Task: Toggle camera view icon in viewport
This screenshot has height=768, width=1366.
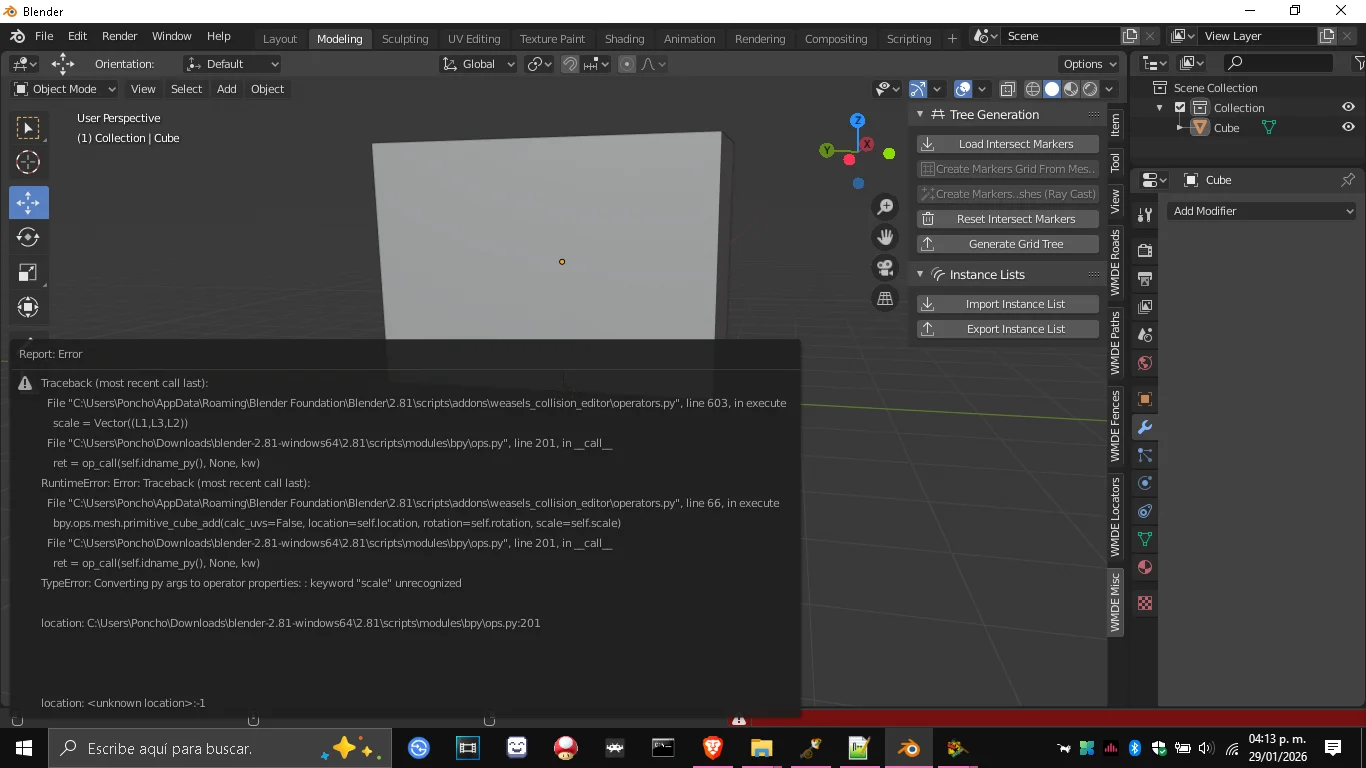Action: point(885,268)
